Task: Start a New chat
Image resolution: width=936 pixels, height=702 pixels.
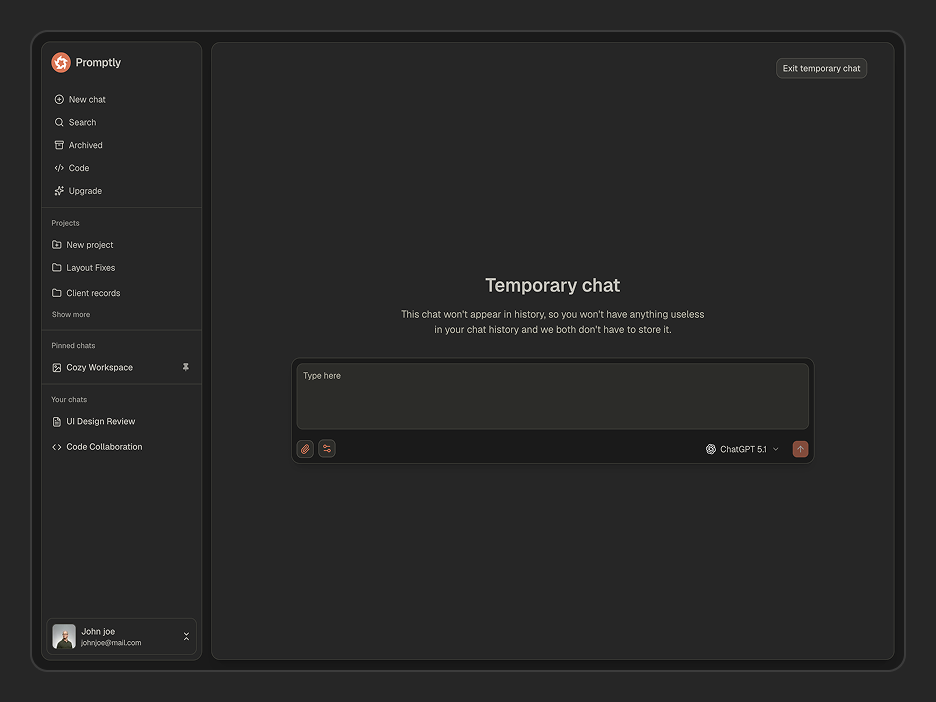Action: (87, 100)
